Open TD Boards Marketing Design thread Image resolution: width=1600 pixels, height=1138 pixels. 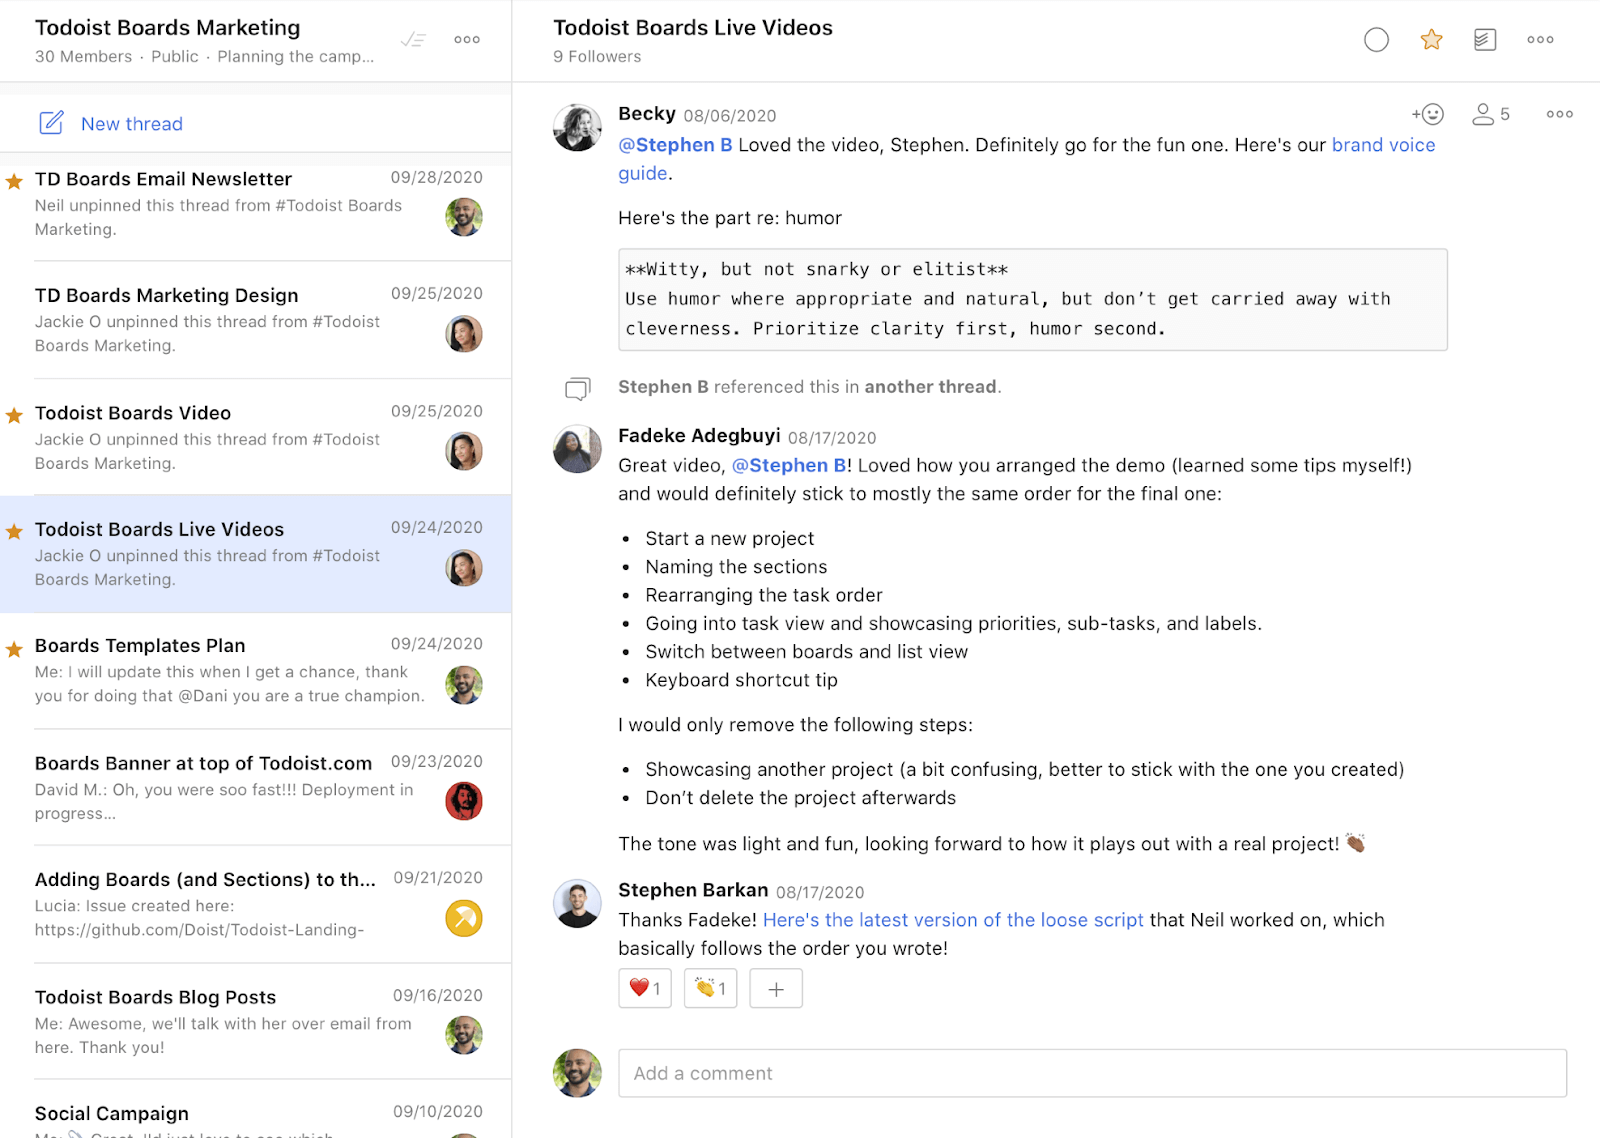click(x=256, y=319)
